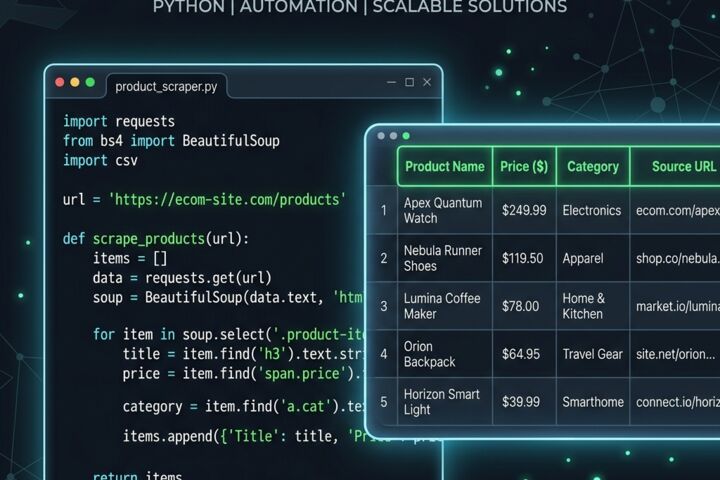The image size is (720, 480).
Task: Open the site.net/orion source URL
Action: pyautogui.click(x=675, y=354)
